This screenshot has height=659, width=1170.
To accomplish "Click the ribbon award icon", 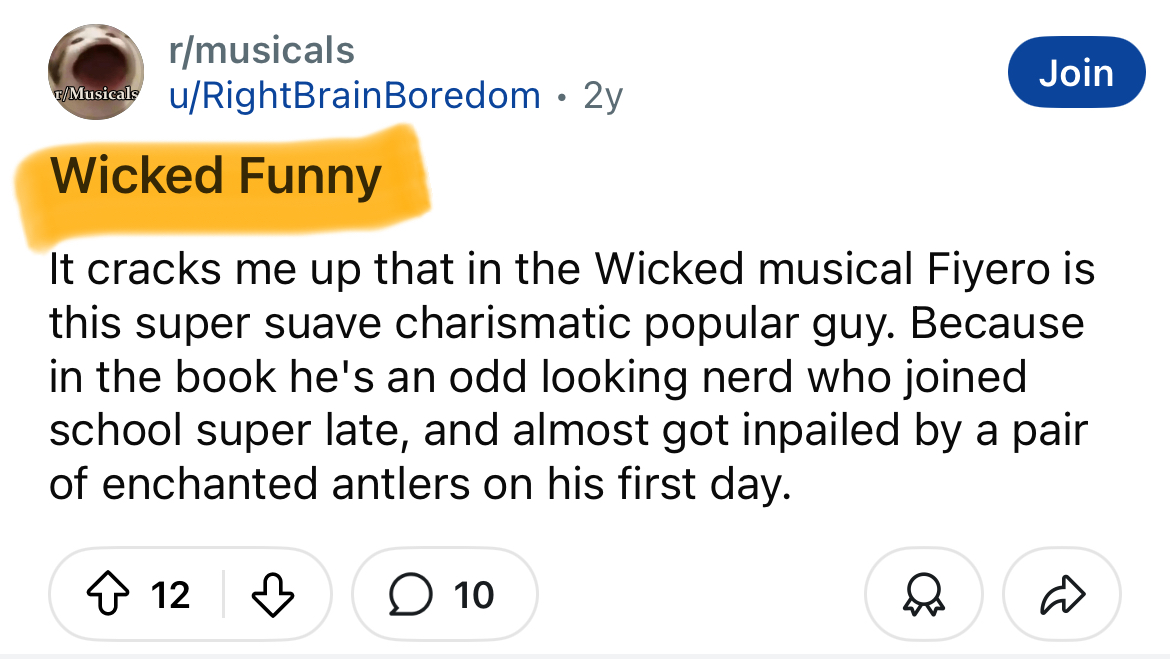I will pyautogui.click(x=923, y=594).
